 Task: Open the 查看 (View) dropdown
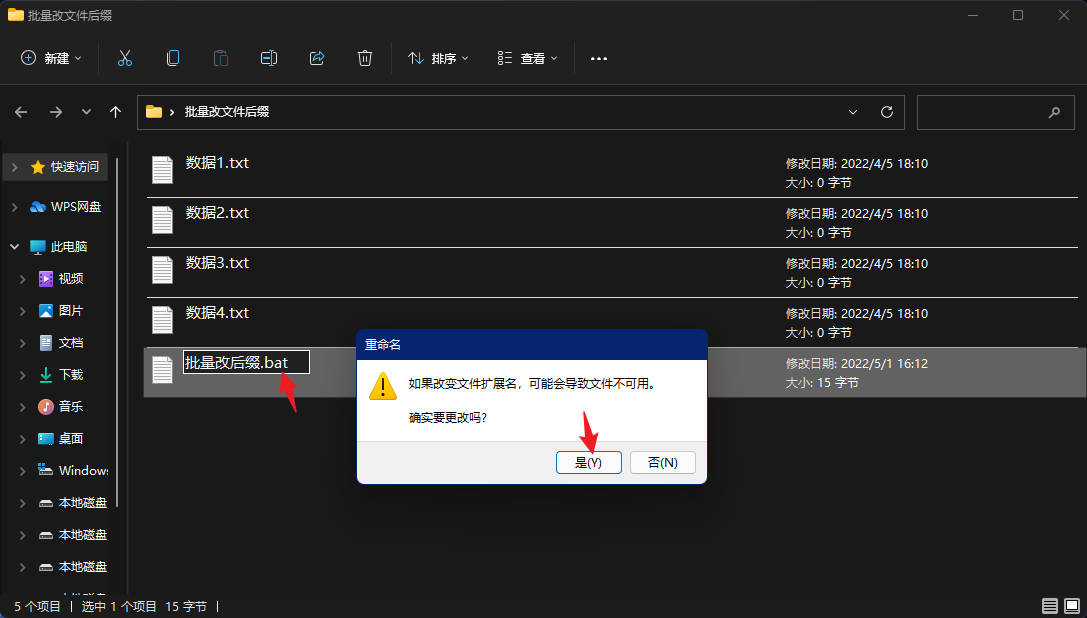tap(527, 58)
